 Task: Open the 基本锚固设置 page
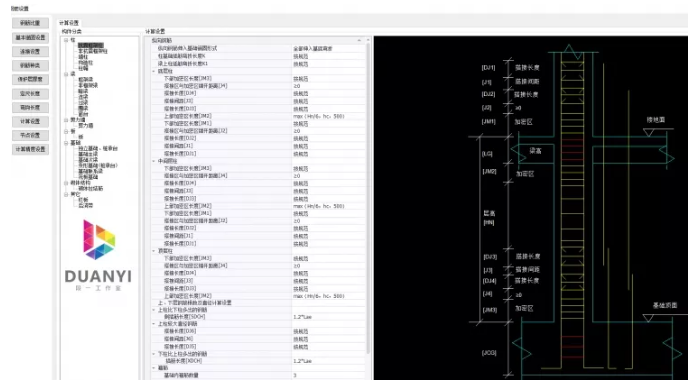point(30,37)
